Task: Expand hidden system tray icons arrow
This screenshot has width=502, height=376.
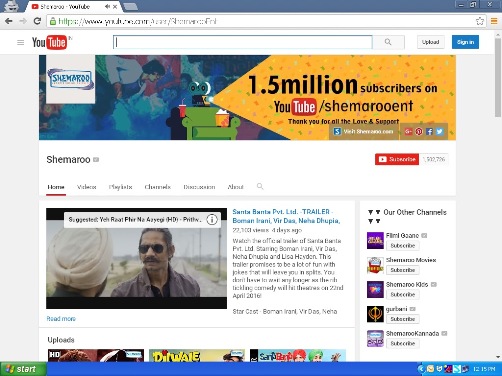Action: pos(420,369)
